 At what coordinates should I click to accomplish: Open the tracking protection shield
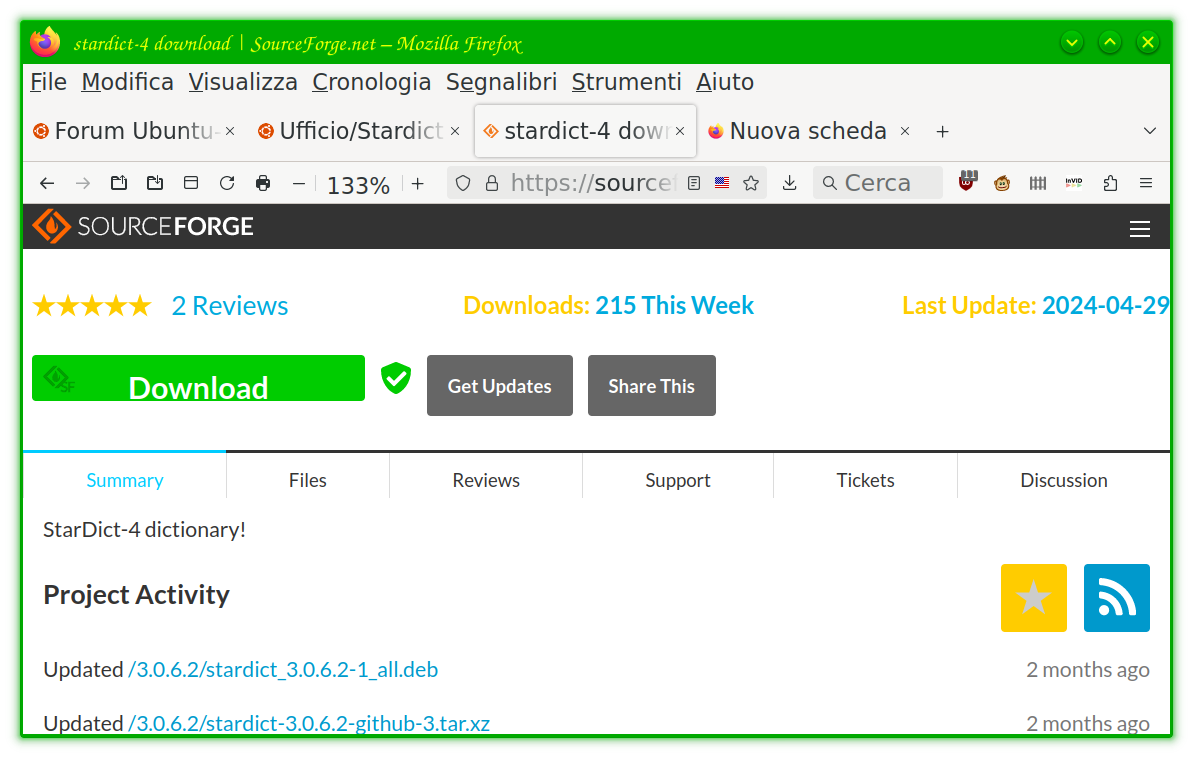[x=463, y=183]
